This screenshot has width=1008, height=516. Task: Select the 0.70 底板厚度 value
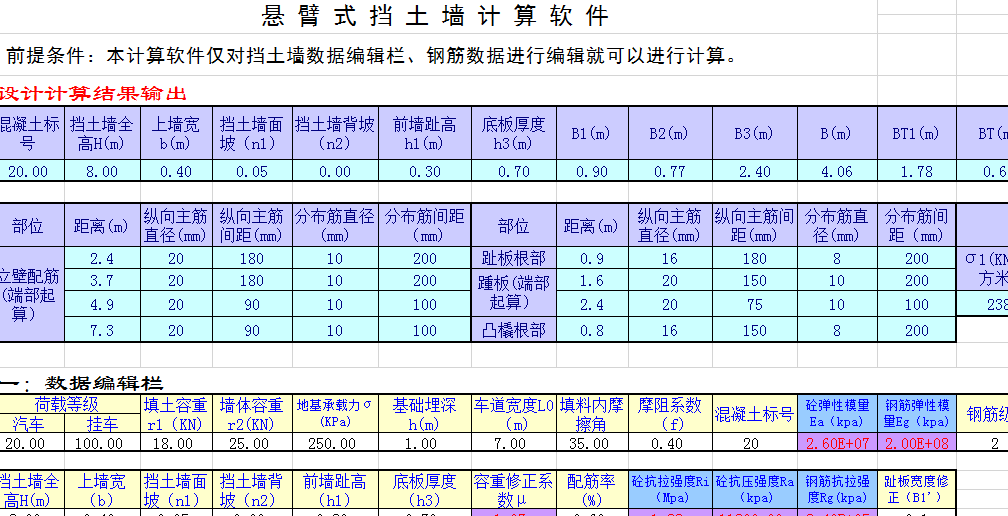[514, 171]
